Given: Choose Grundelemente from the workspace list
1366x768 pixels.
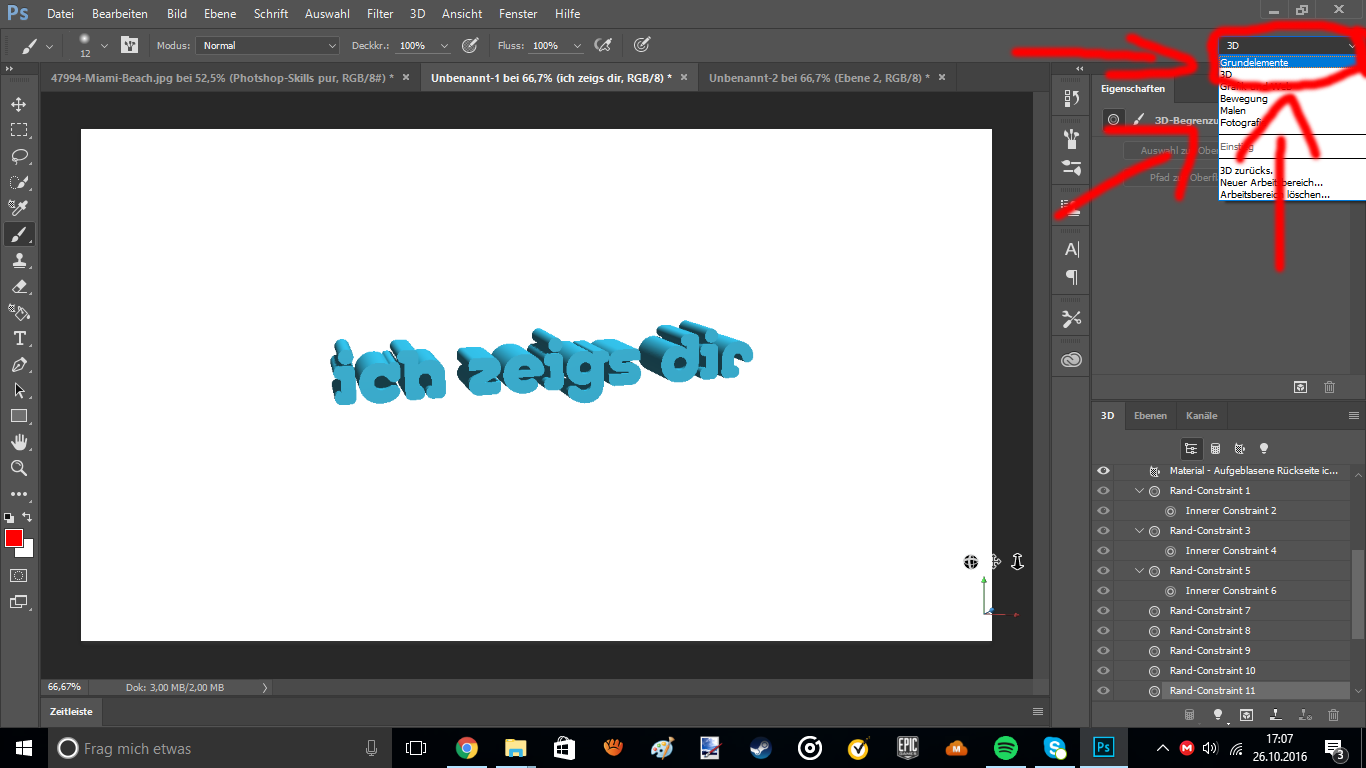Looking at the screenshot, I should (1254, 63).
